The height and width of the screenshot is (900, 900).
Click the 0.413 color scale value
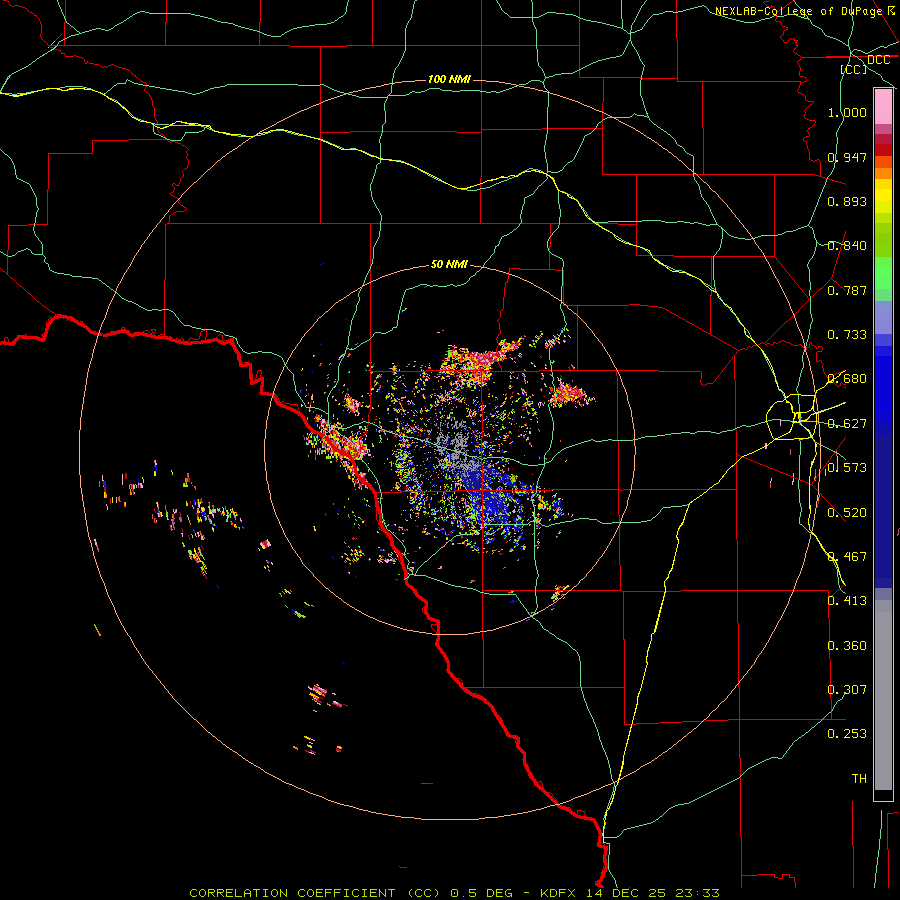tap(847, 601)
